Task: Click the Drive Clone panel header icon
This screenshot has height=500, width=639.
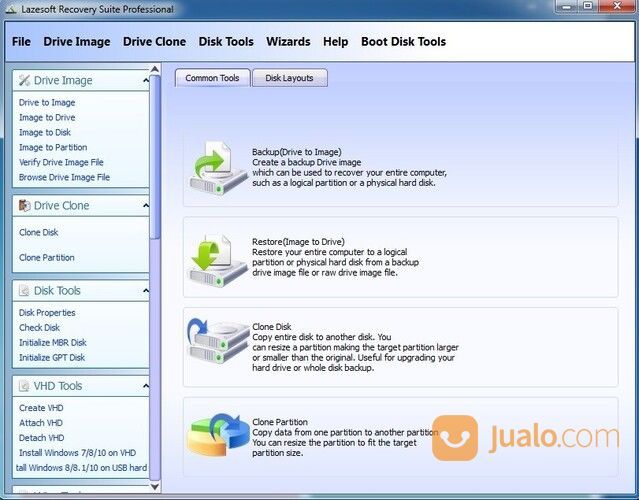Action: (25, 206)
